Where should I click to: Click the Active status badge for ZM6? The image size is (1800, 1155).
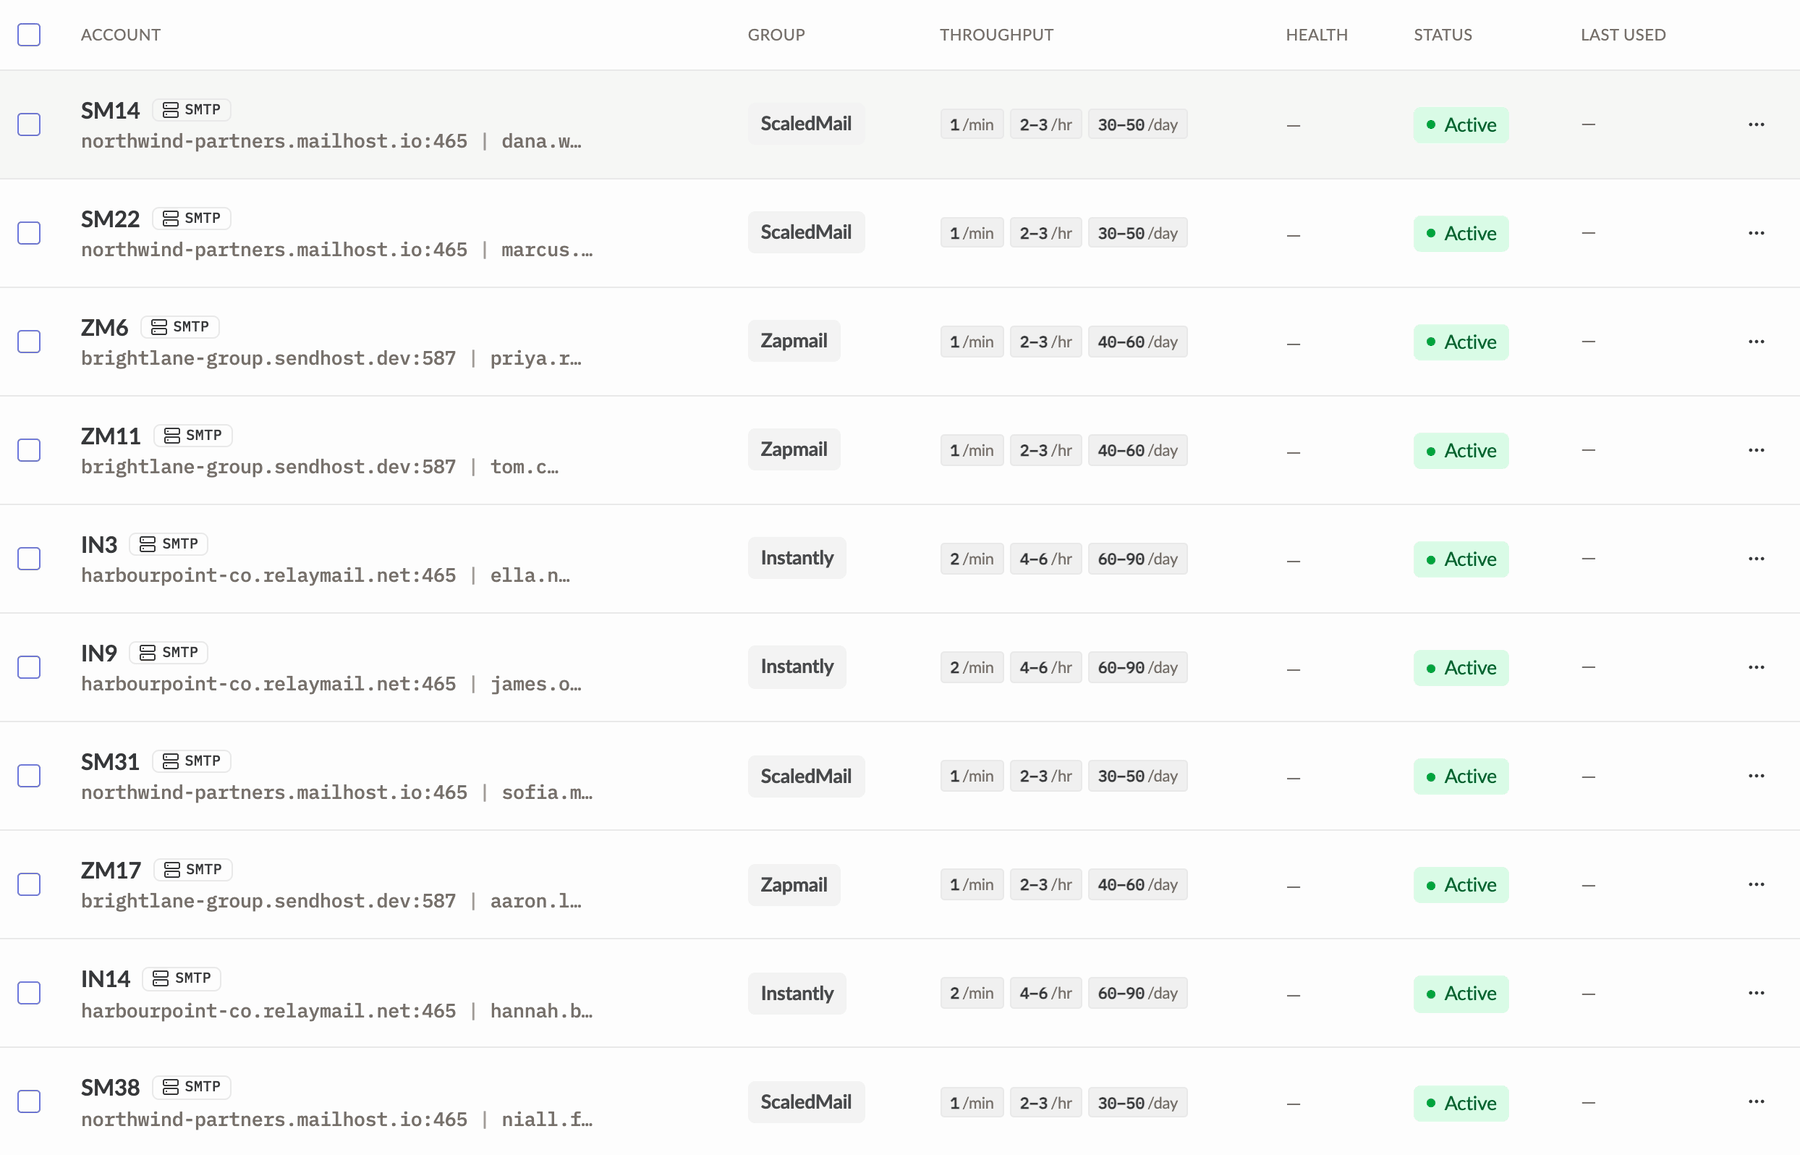tap(1461, 342)
